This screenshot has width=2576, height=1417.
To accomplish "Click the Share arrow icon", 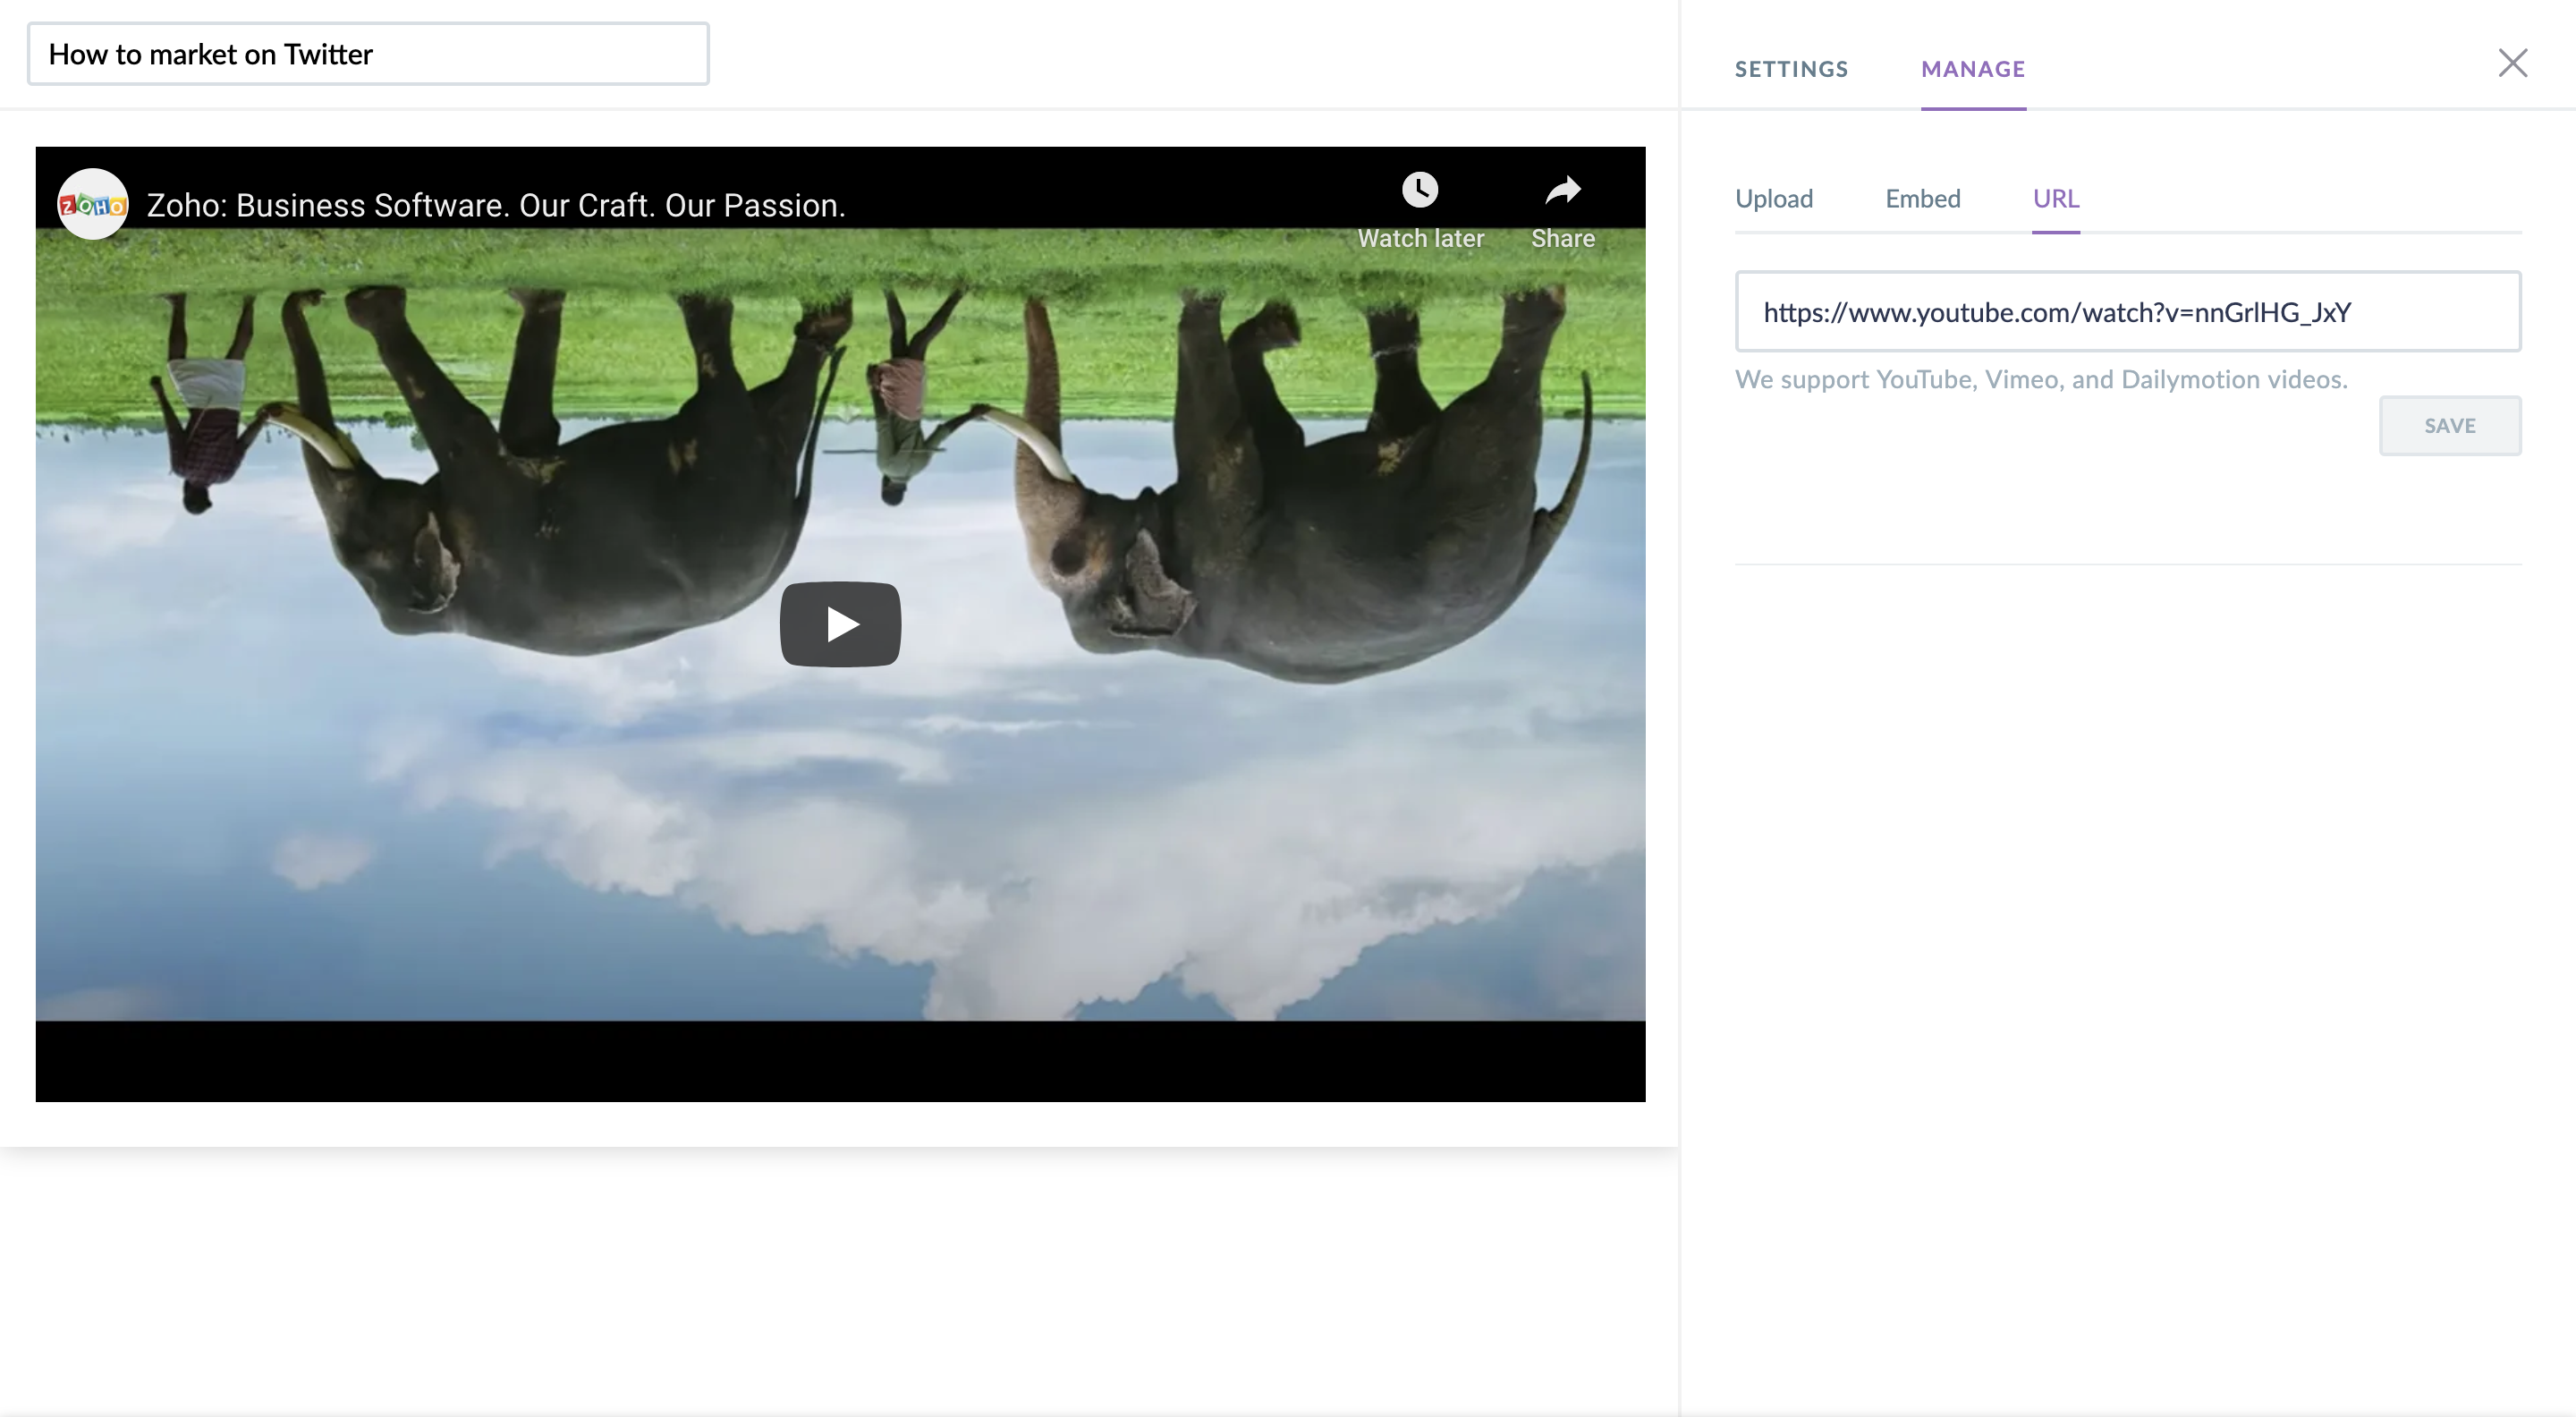I will (1562, 190).
